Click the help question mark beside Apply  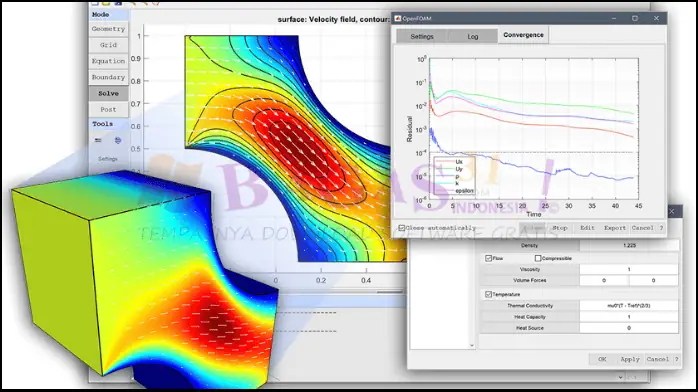pyautogui.click(x=677, y=359)
